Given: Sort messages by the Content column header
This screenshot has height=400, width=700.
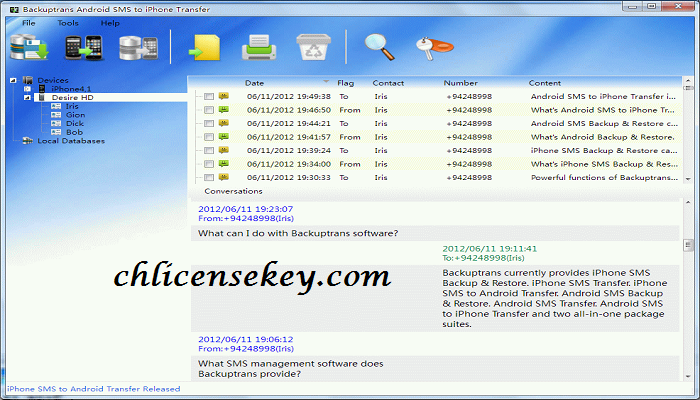Looking at the screenshot, I should coord(545,83).
